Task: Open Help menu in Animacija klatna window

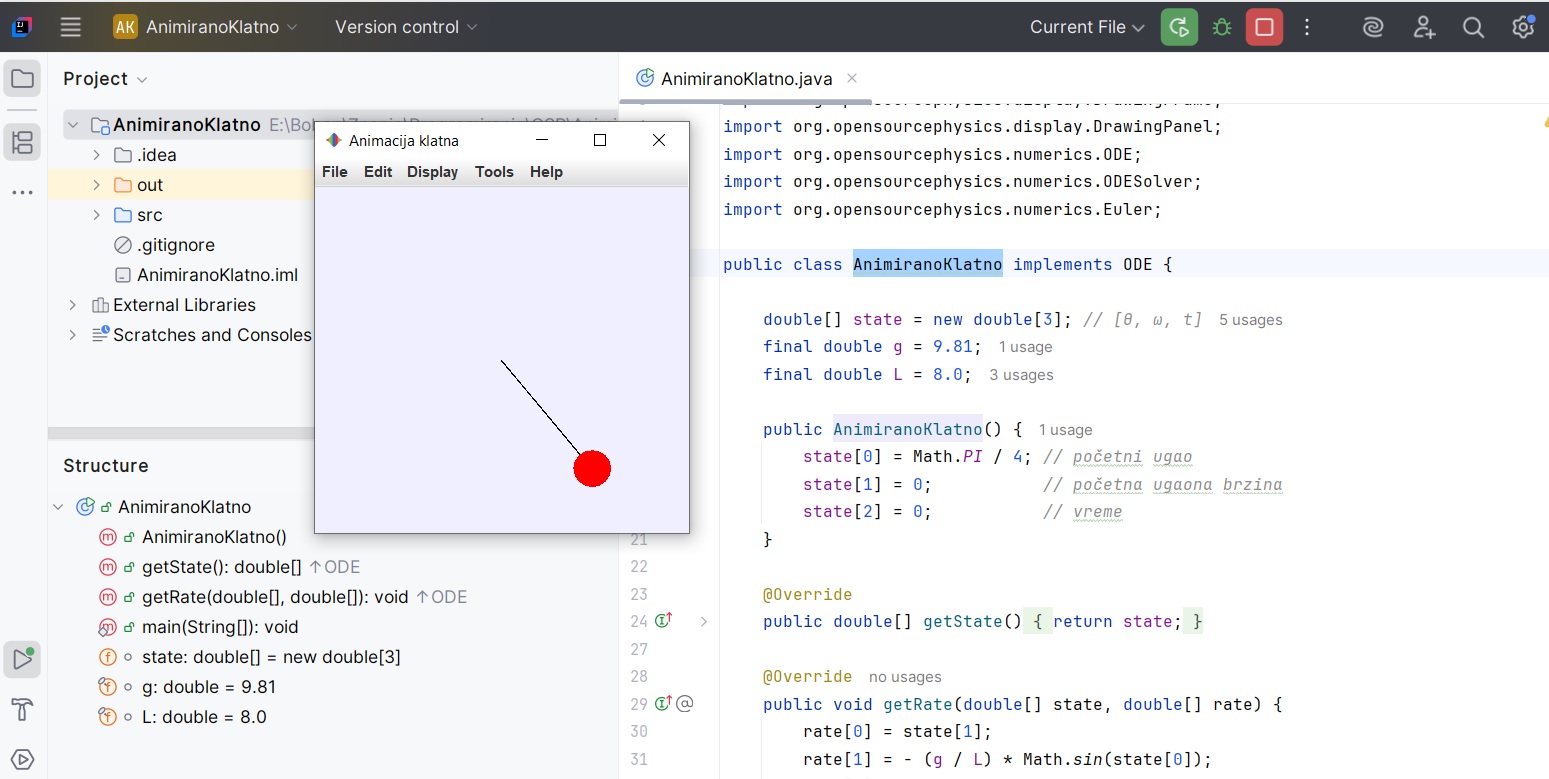Action: (546, 172)
